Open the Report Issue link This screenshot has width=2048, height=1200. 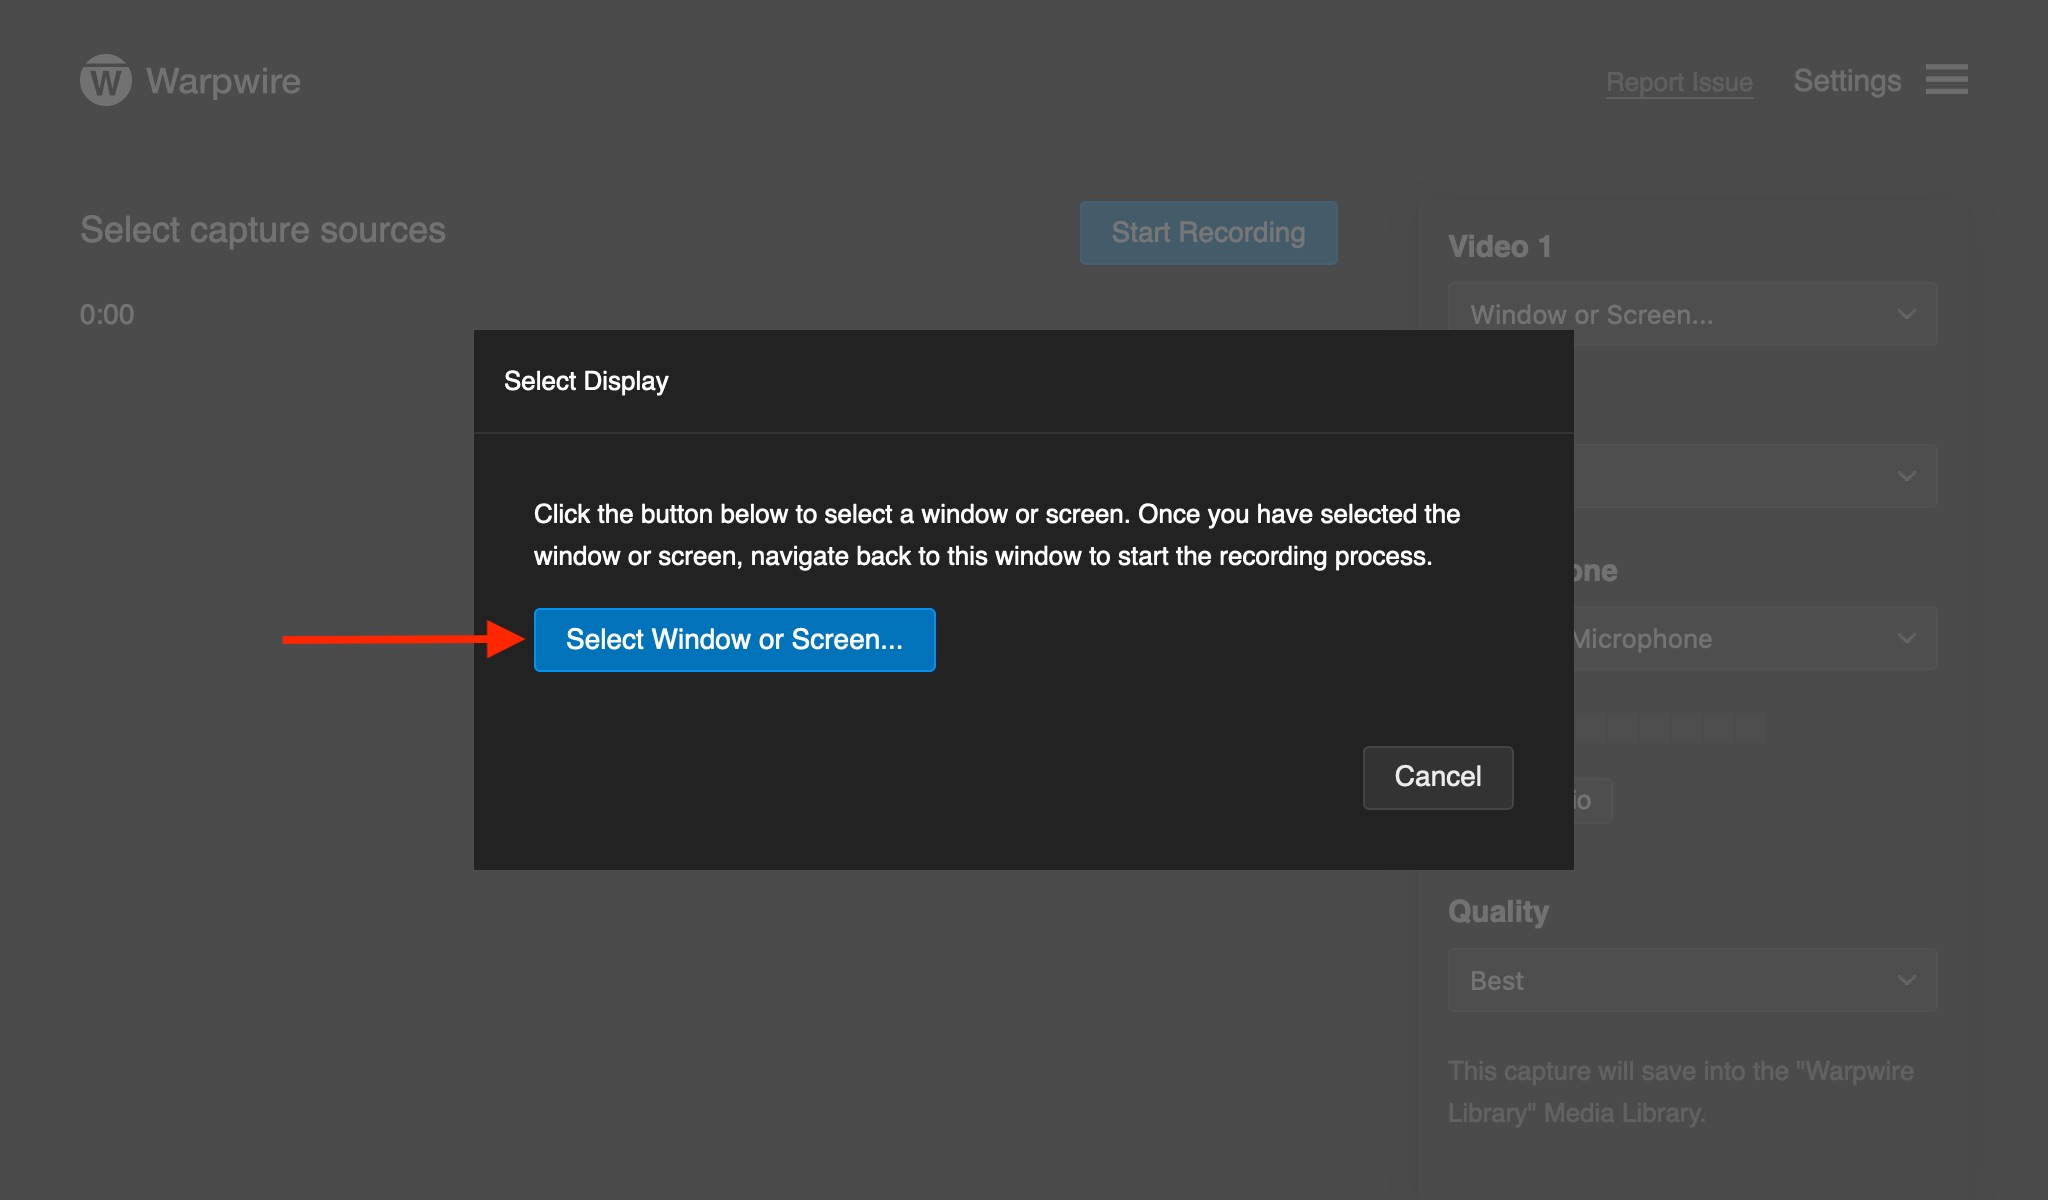[x=1679, y=82]
